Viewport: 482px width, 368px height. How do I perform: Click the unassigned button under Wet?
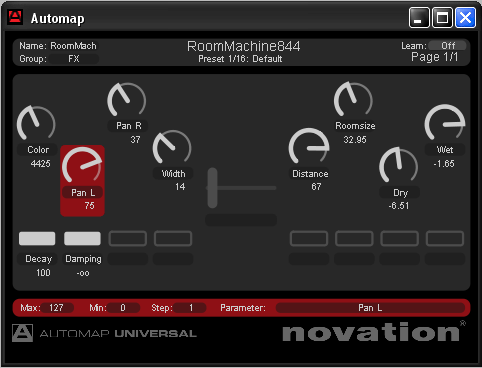445,239
